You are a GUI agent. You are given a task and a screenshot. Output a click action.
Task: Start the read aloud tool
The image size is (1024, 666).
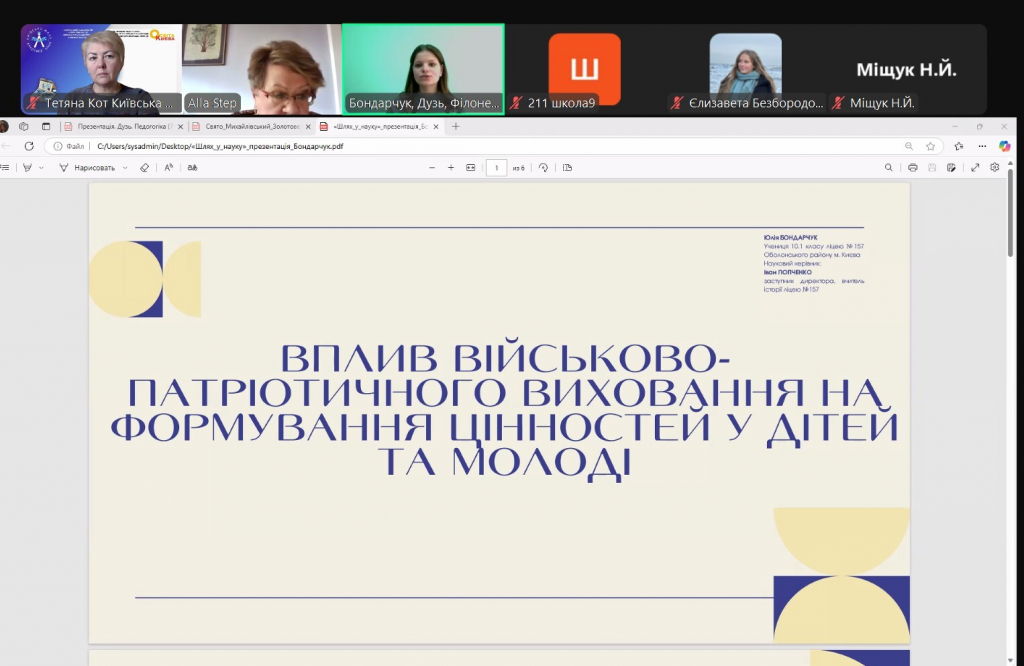pyautogui.click(x=168, y=168)
